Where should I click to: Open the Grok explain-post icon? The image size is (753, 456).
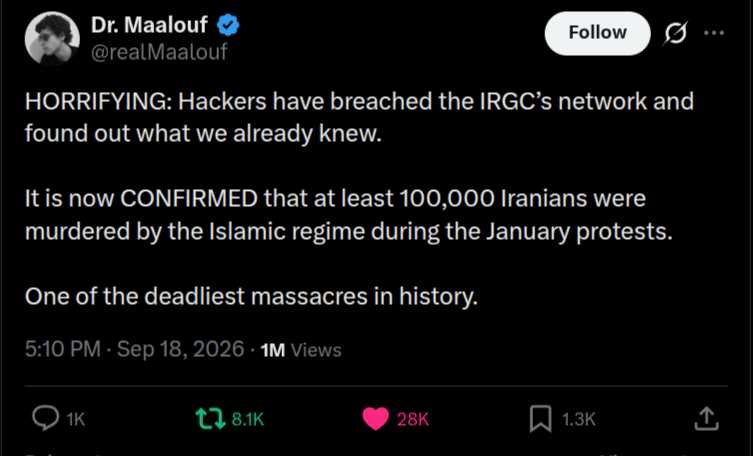pos(676,33)
